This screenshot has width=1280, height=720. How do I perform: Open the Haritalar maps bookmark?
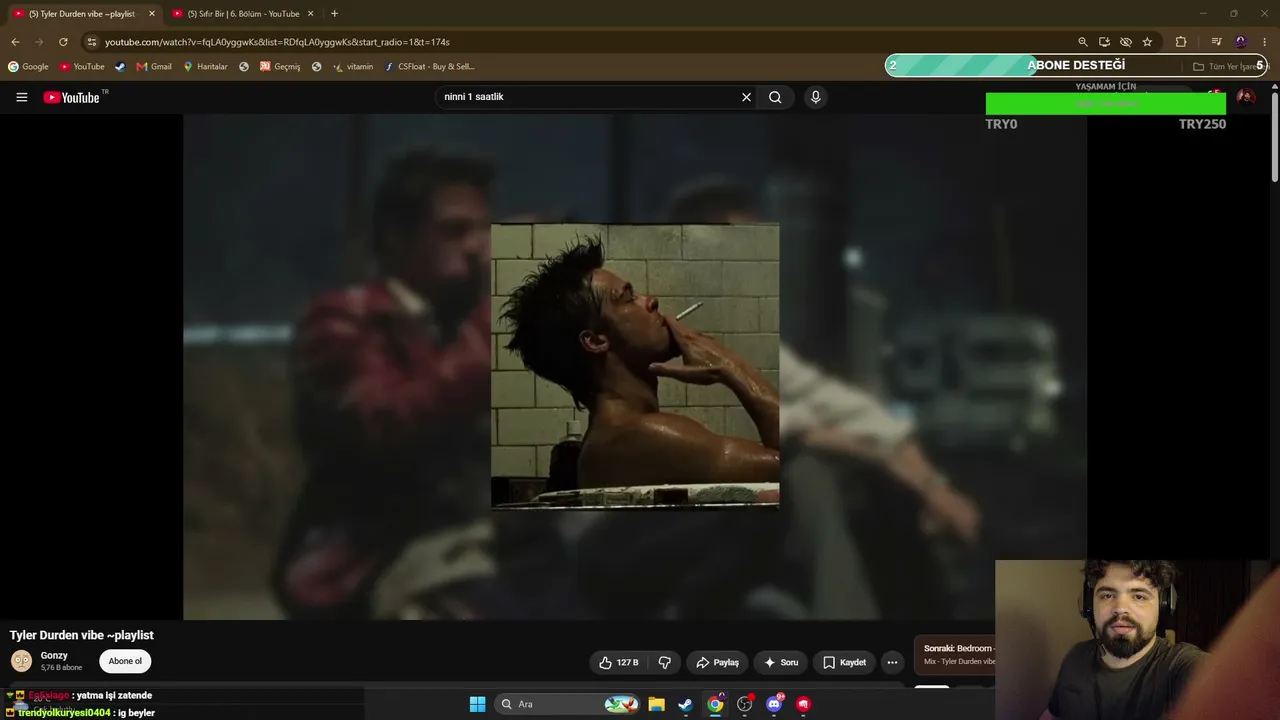(x=205, y=66)
